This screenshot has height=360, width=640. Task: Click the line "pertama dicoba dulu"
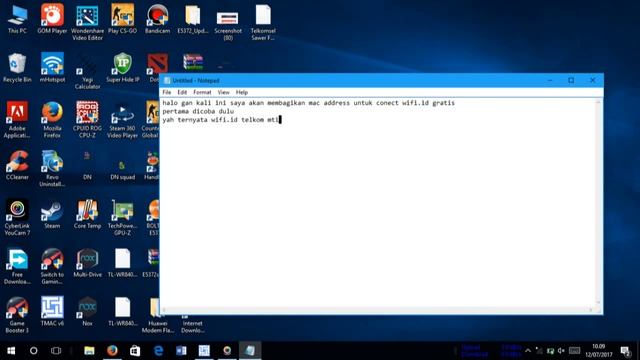(198, 111)
